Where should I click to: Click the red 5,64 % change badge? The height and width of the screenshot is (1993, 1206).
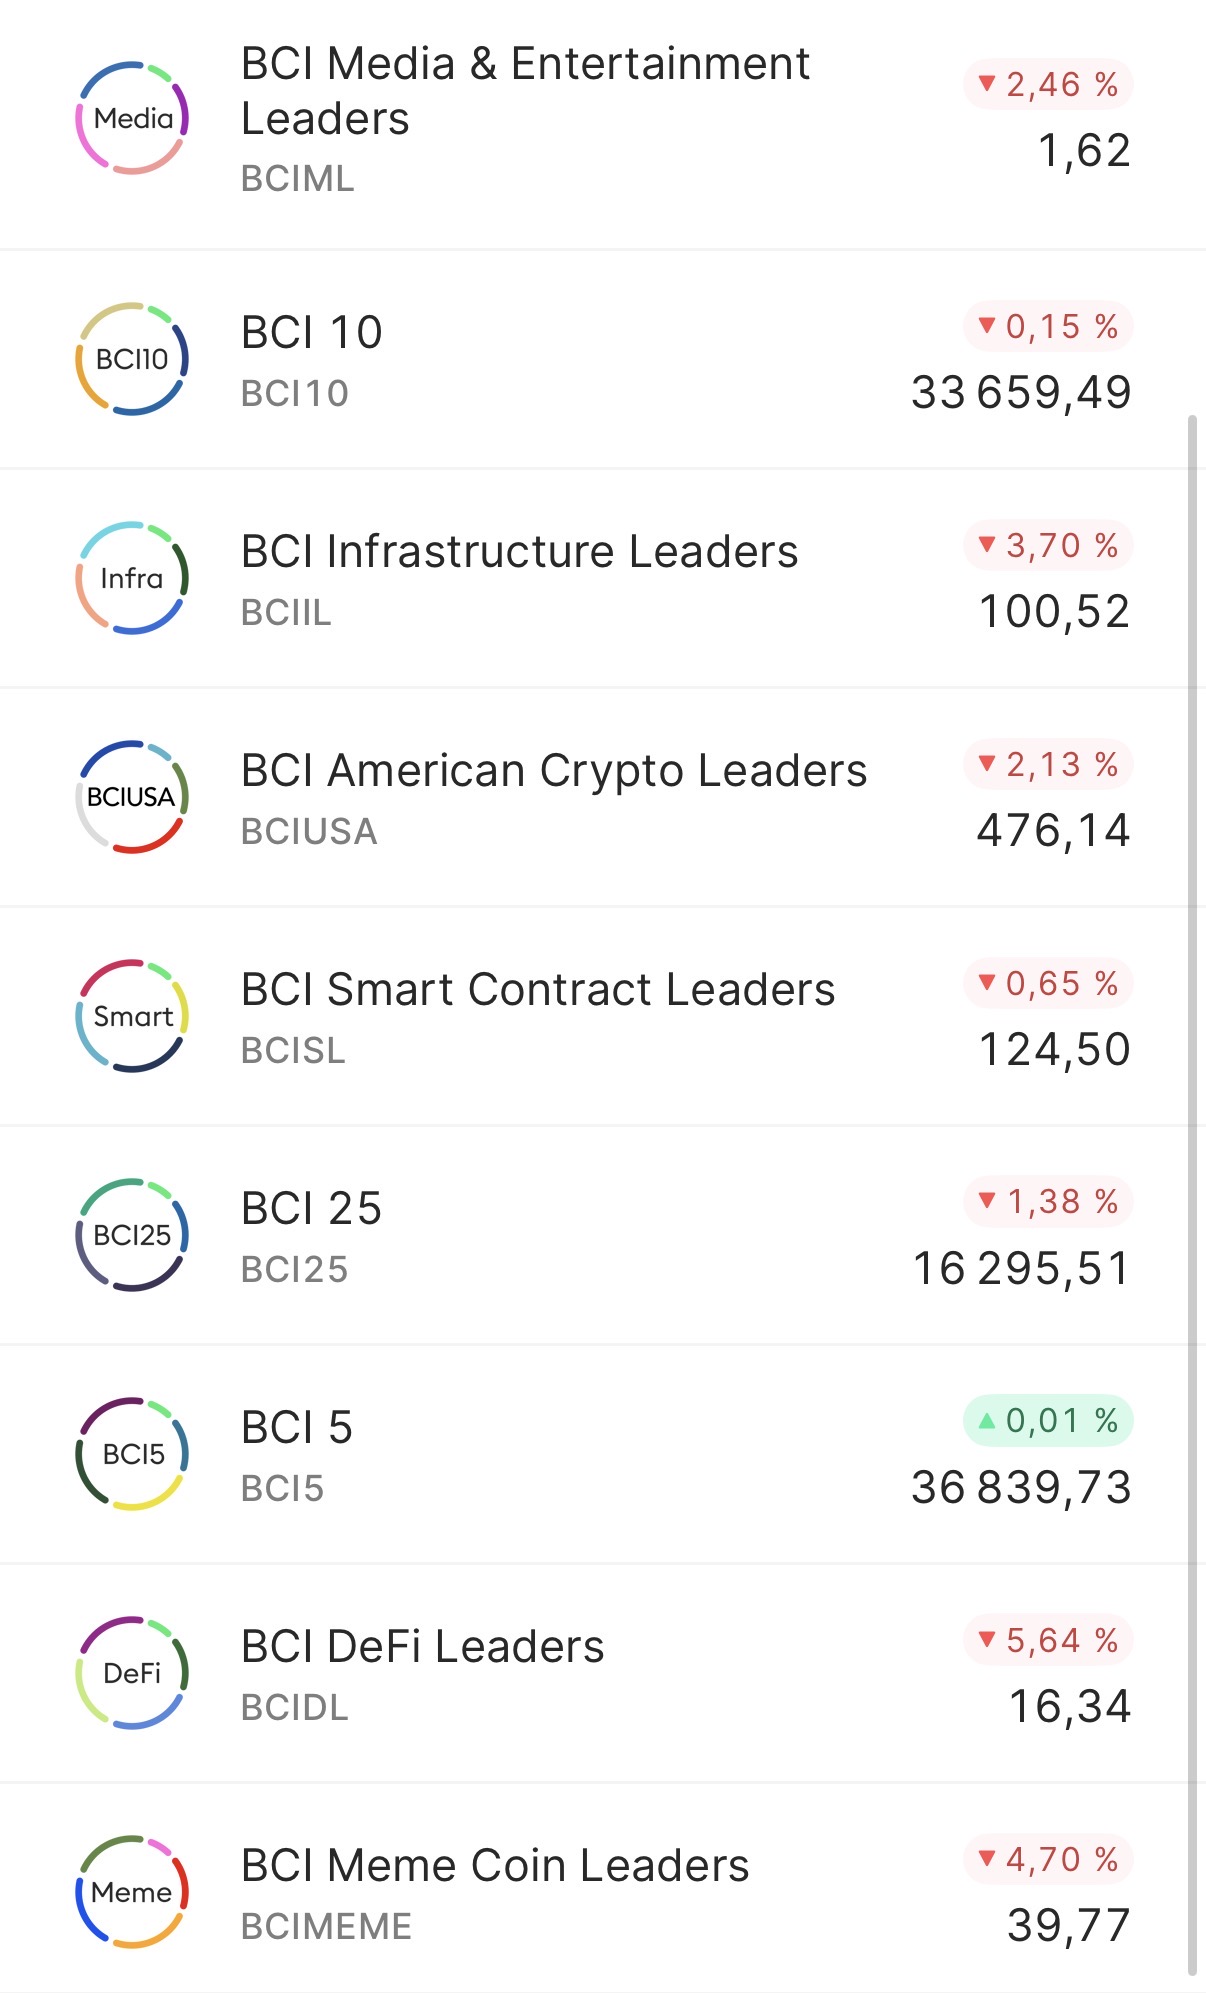click(x=1048, y=1640)
